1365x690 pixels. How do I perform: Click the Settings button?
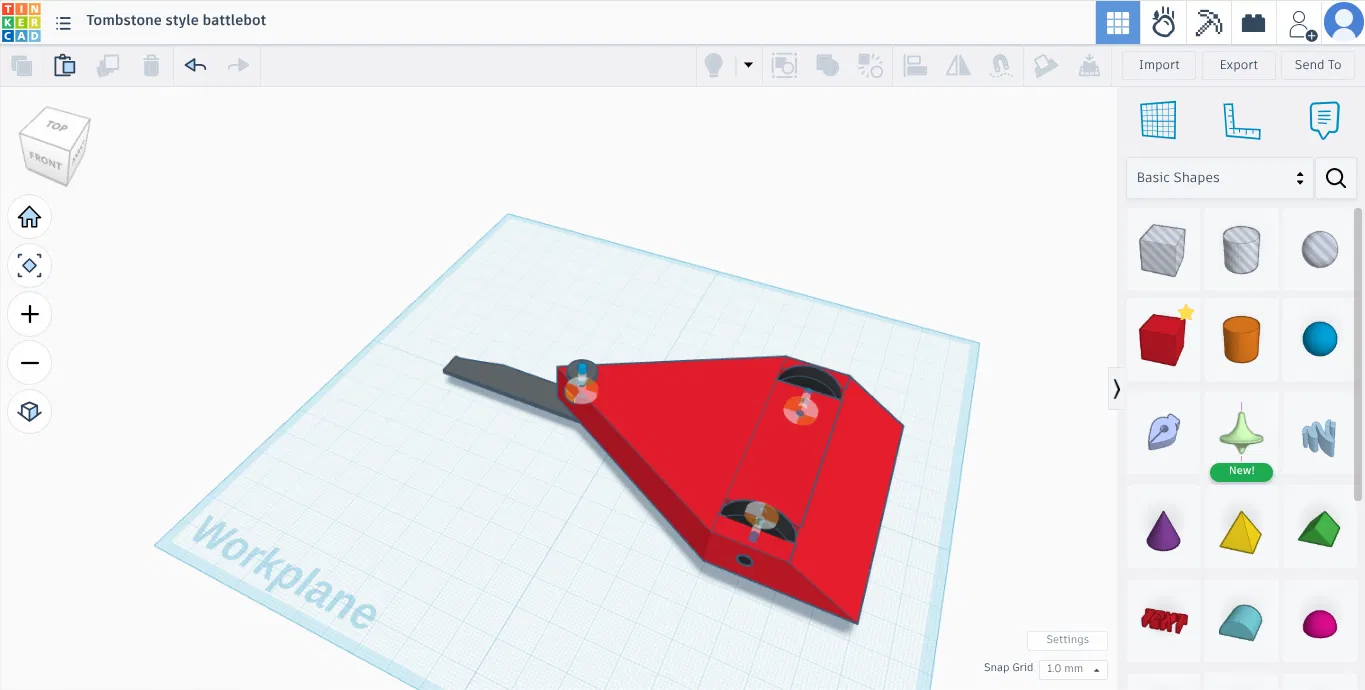pyautogui.click(x=1067, y=640)
